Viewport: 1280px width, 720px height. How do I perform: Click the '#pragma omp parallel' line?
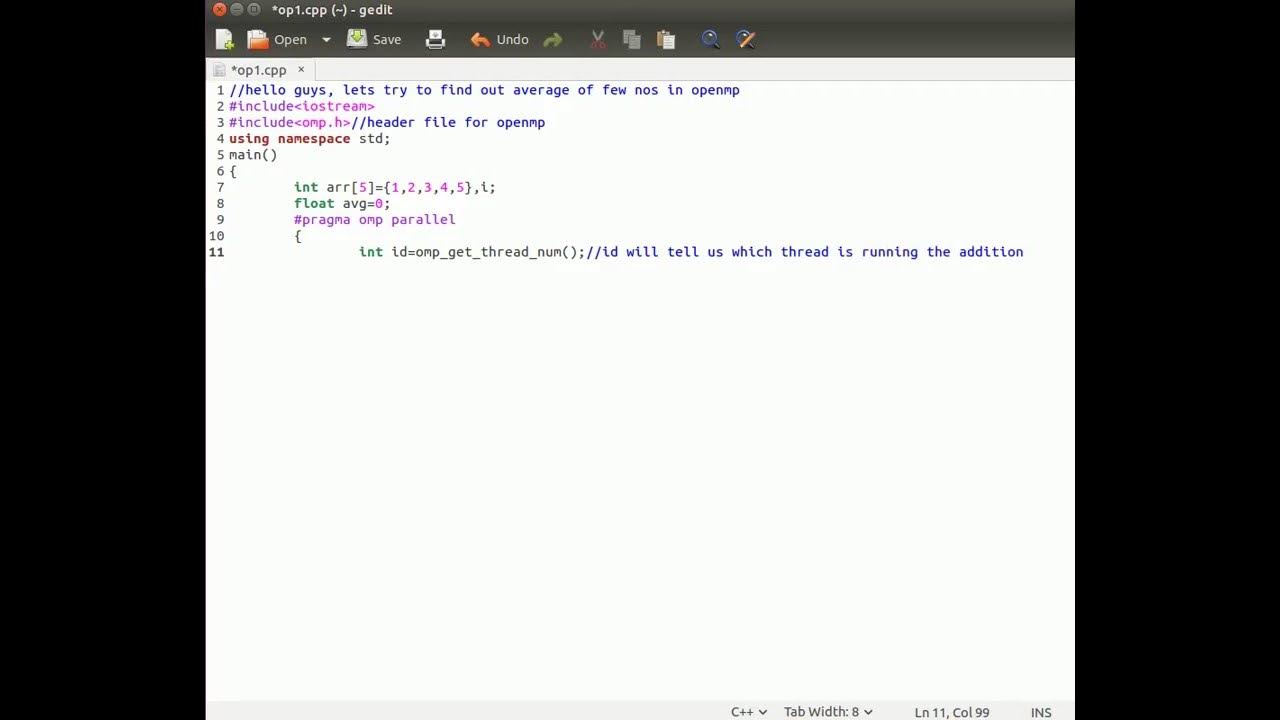pos(374,219)
